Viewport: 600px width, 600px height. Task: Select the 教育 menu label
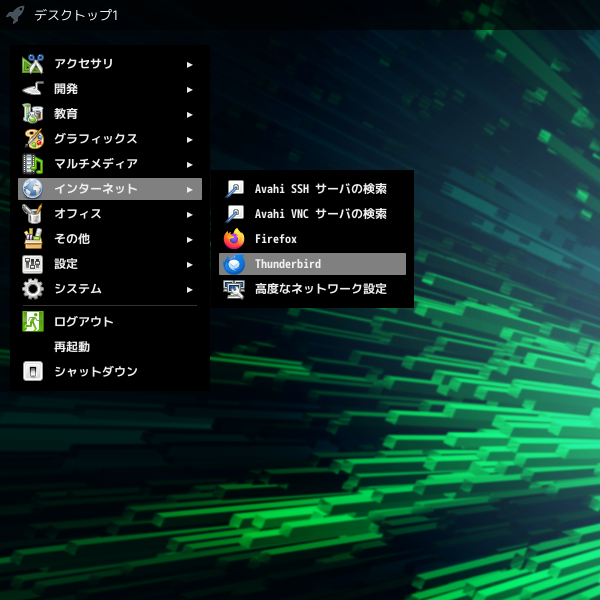click(66, 114)
